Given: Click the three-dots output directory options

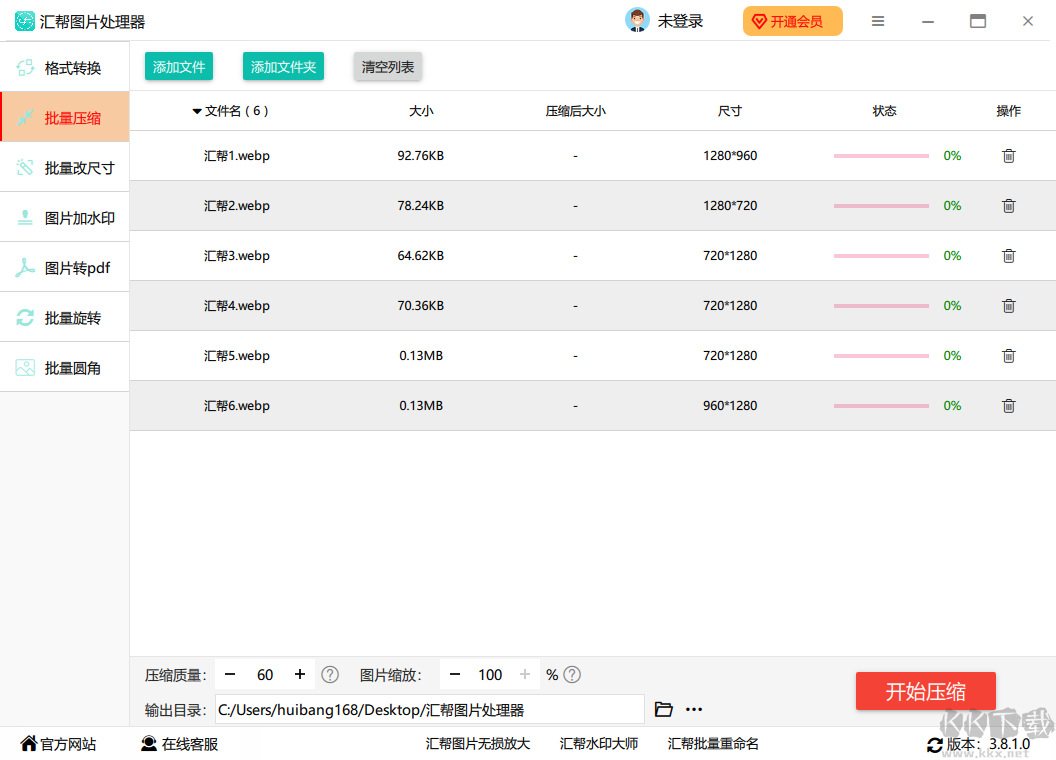Looking at the screenshot, I should point(694,710).
